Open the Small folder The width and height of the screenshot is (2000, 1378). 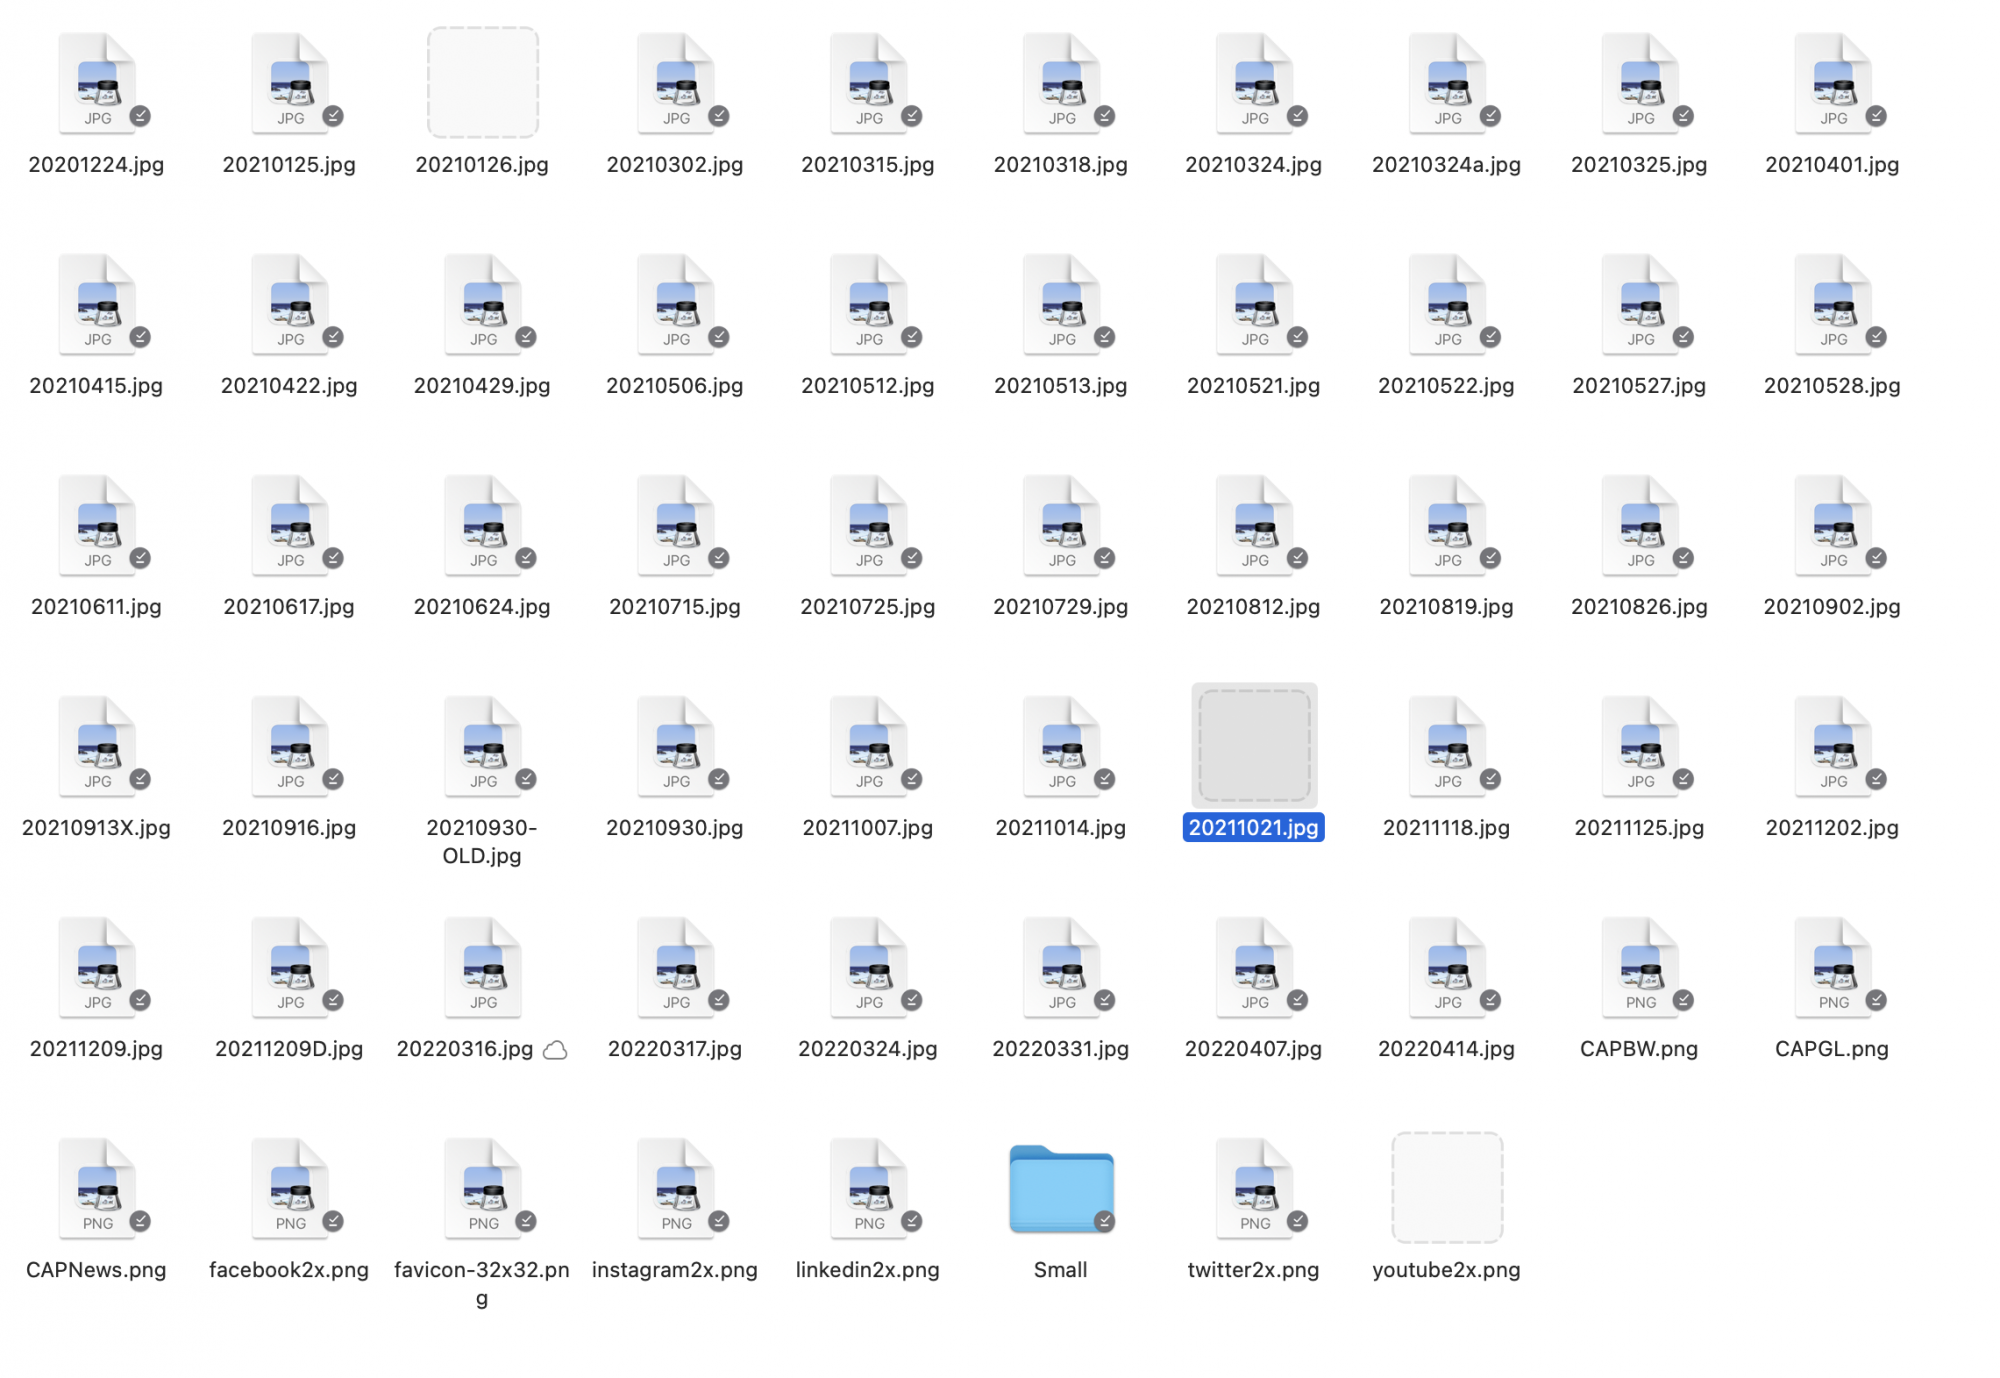pos(1060,1188)
